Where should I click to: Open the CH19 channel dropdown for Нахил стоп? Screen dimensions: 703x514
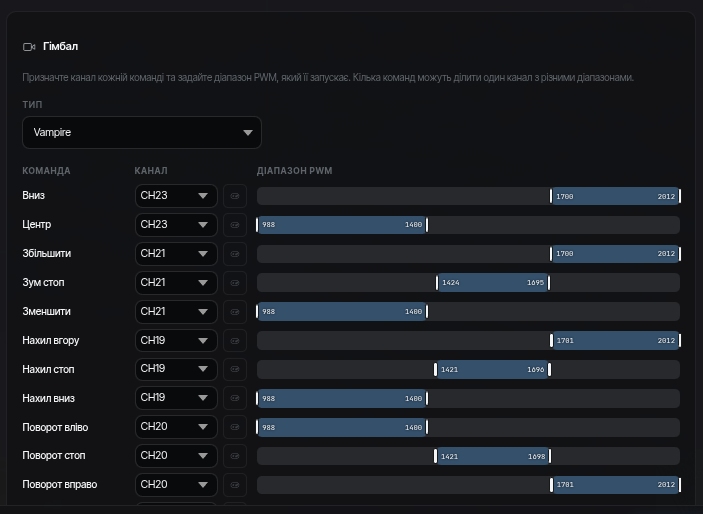176,369
